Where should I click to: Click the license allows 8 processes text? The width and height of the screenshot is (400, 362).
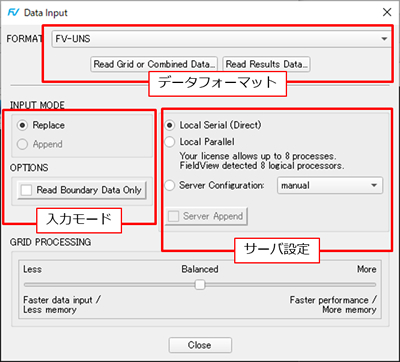pos(258,156)
